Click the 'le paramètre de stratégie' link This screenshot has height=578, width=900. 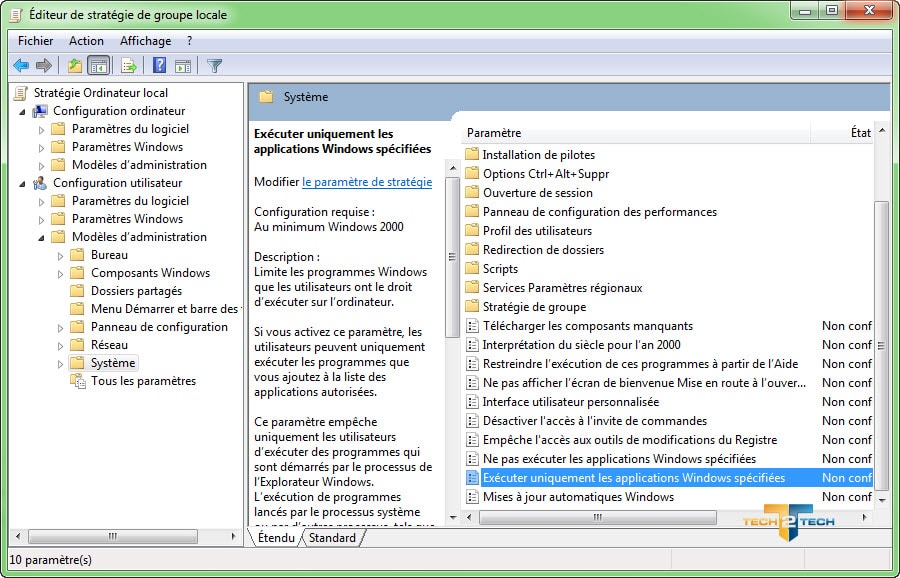pos(367,182)
